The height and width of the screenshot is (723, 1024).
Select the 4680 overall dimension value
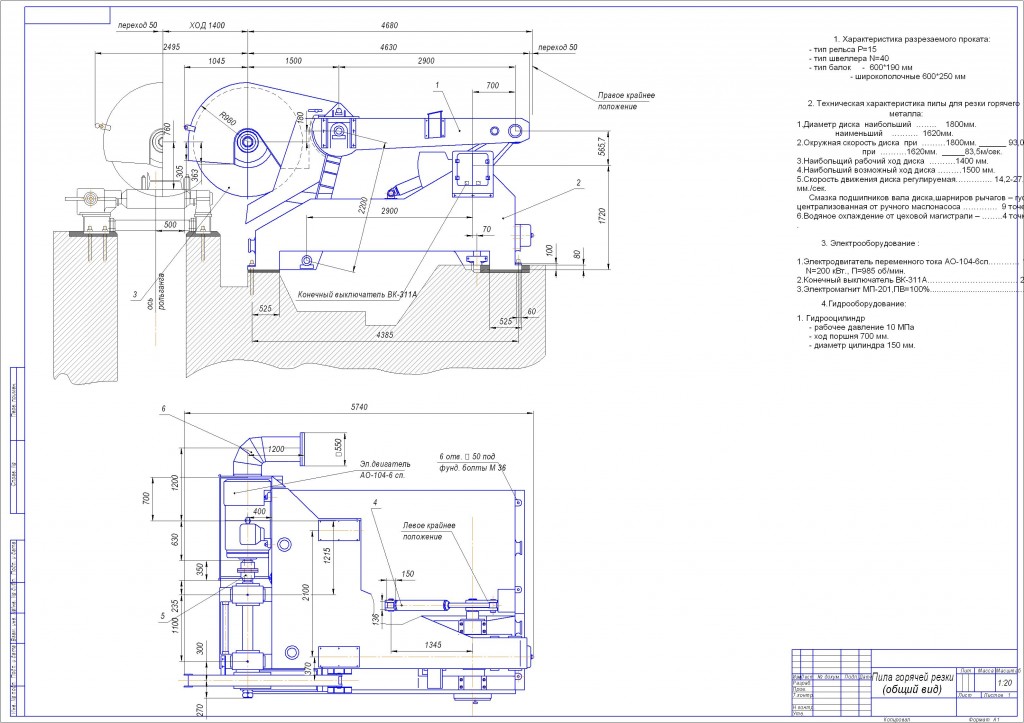coord(389,25)
